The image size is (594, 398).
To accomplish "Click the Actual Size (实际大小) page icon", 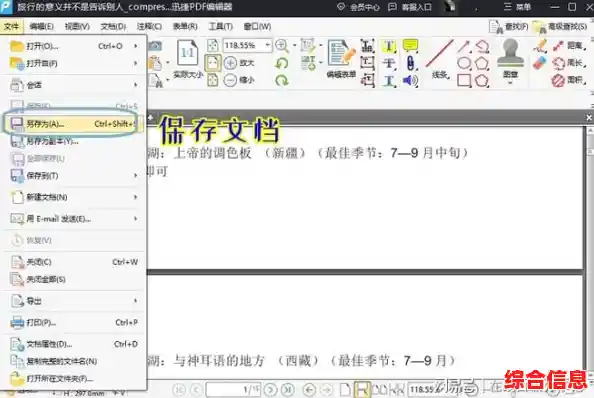I will point(188,53).
